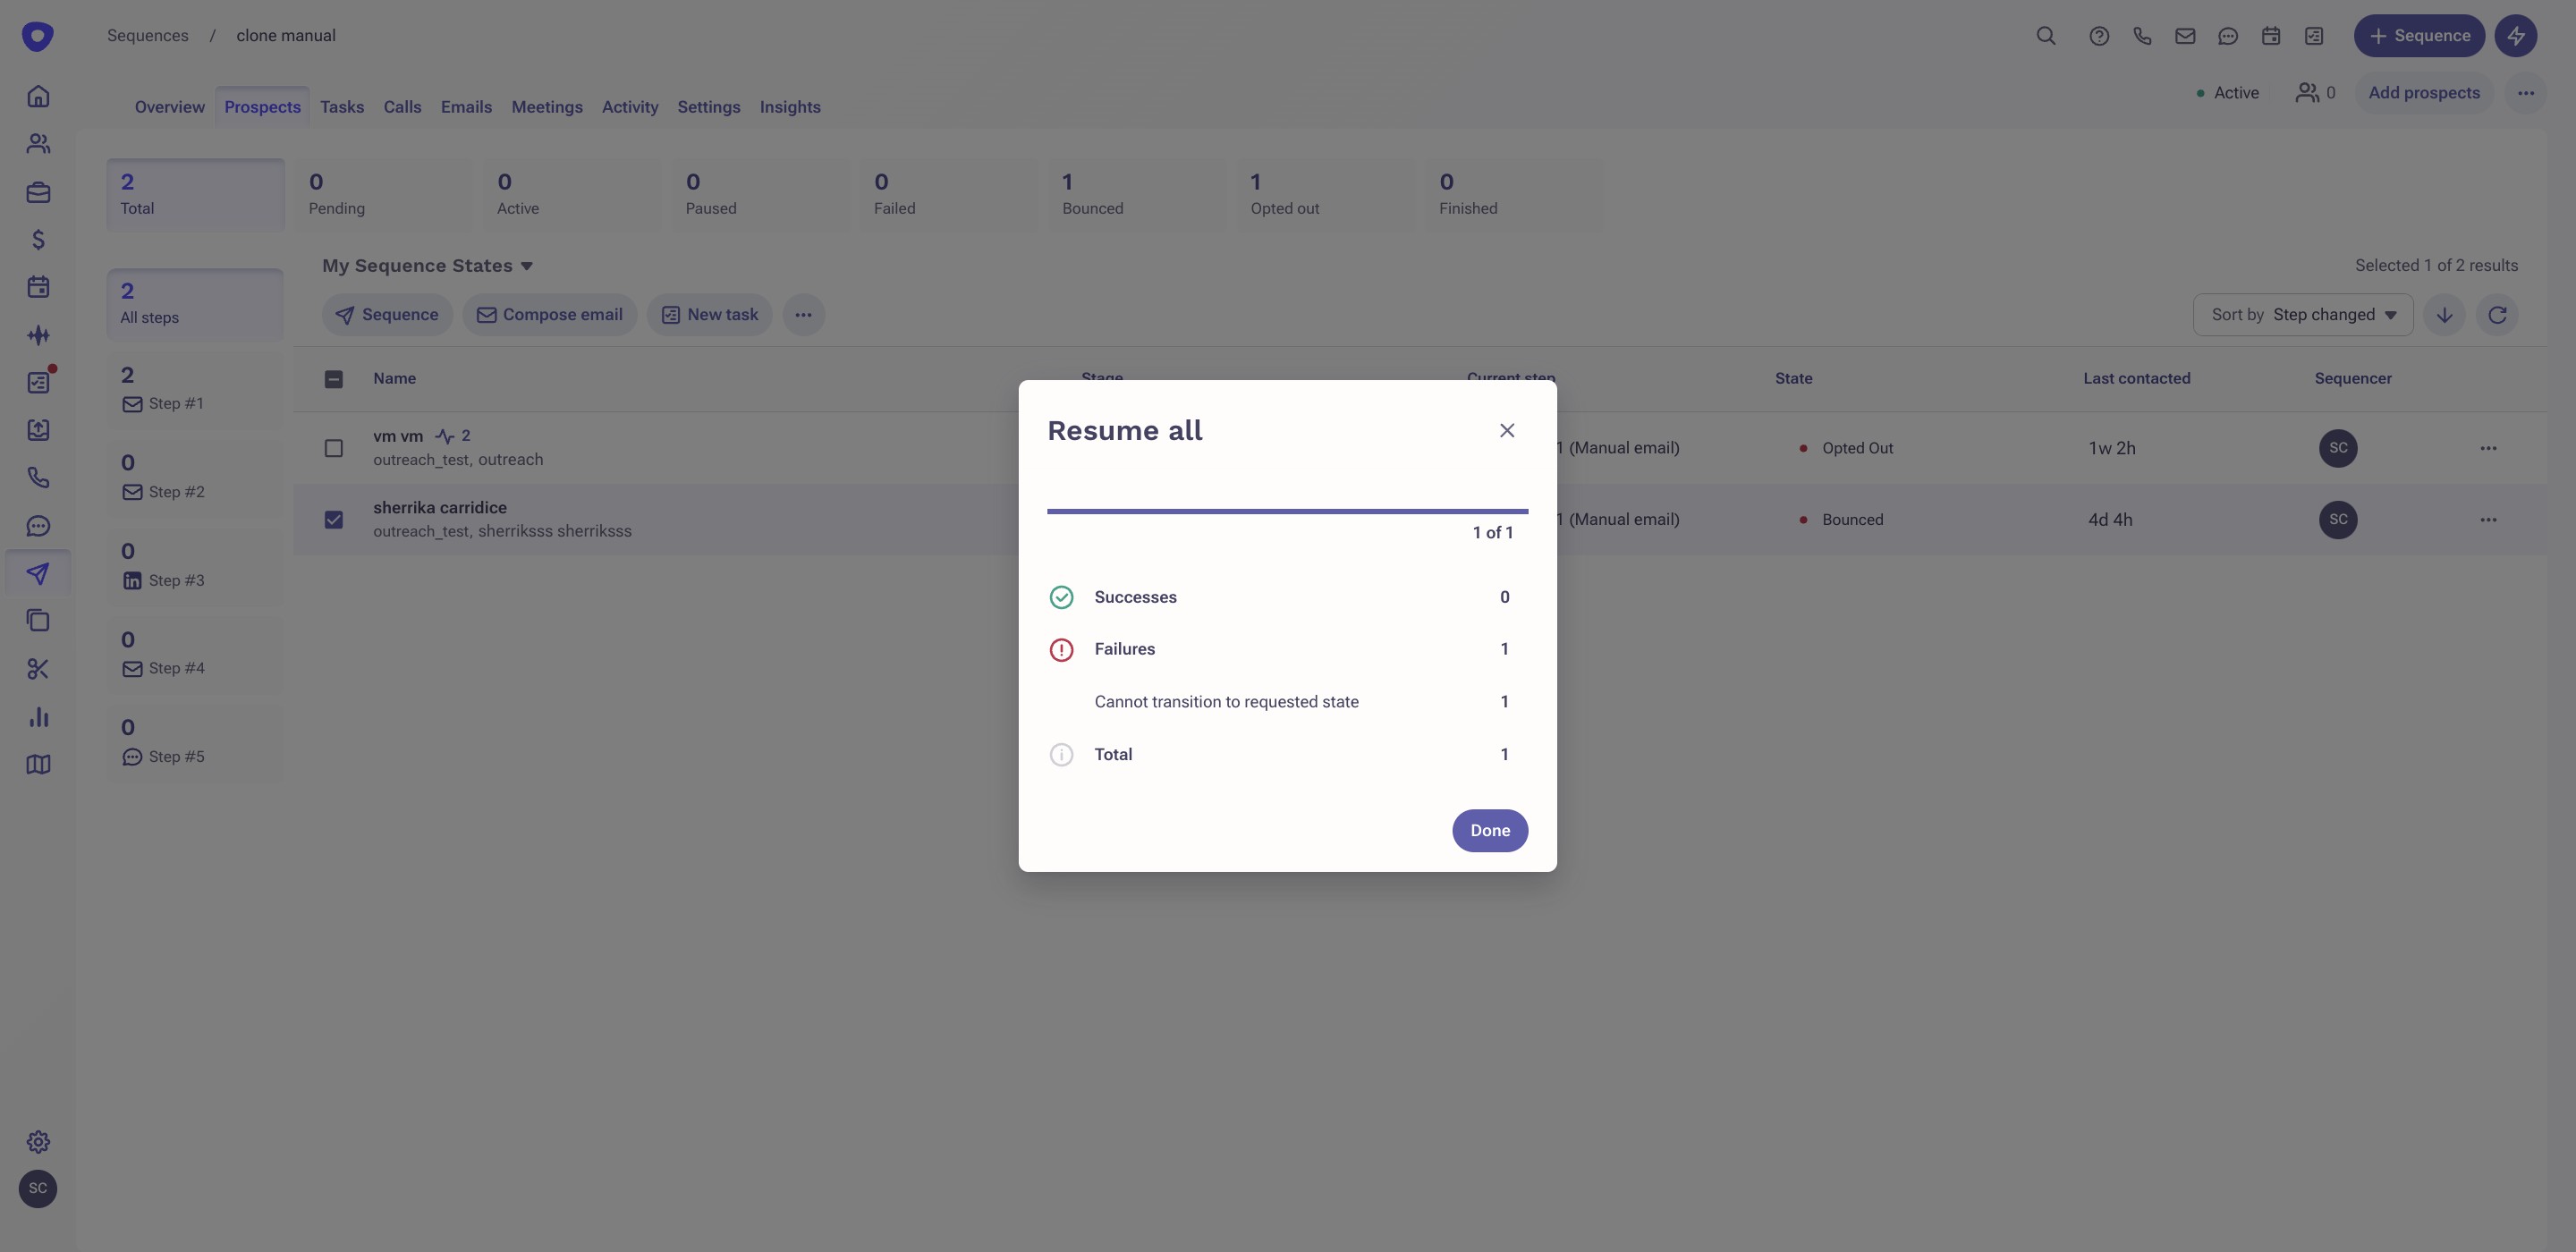Expand the My Sequence States dropdown
Image resolution: width=2576 pixels, height=1252 pixels.
(428, 266)
